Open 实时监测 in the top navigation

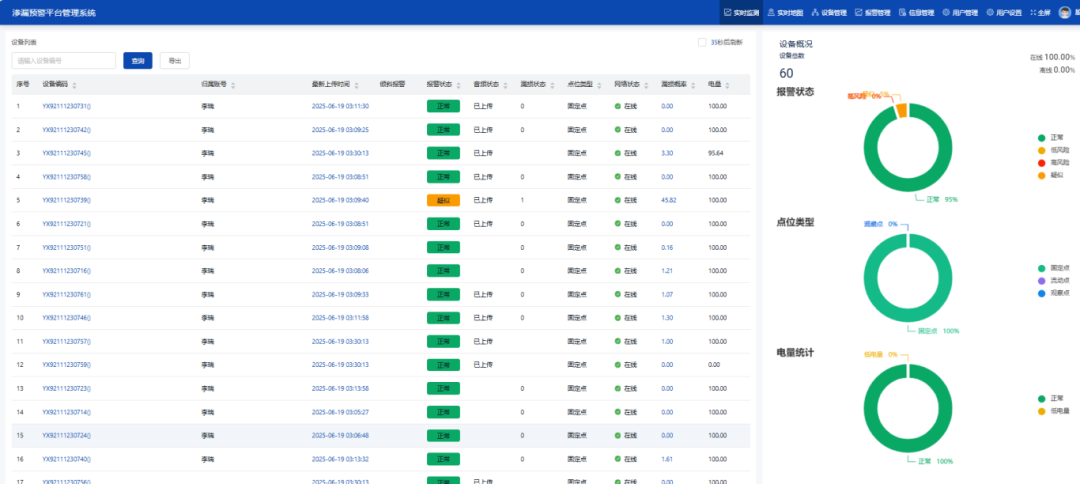(743, 13)
